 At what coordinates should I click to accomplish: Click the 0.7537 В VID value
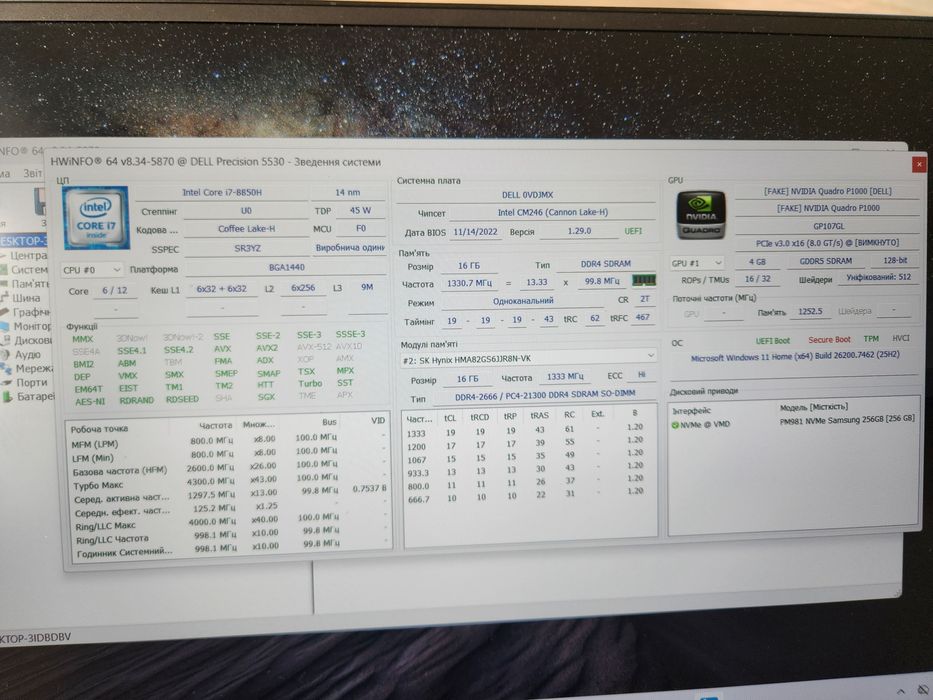[x=369, y=489]
